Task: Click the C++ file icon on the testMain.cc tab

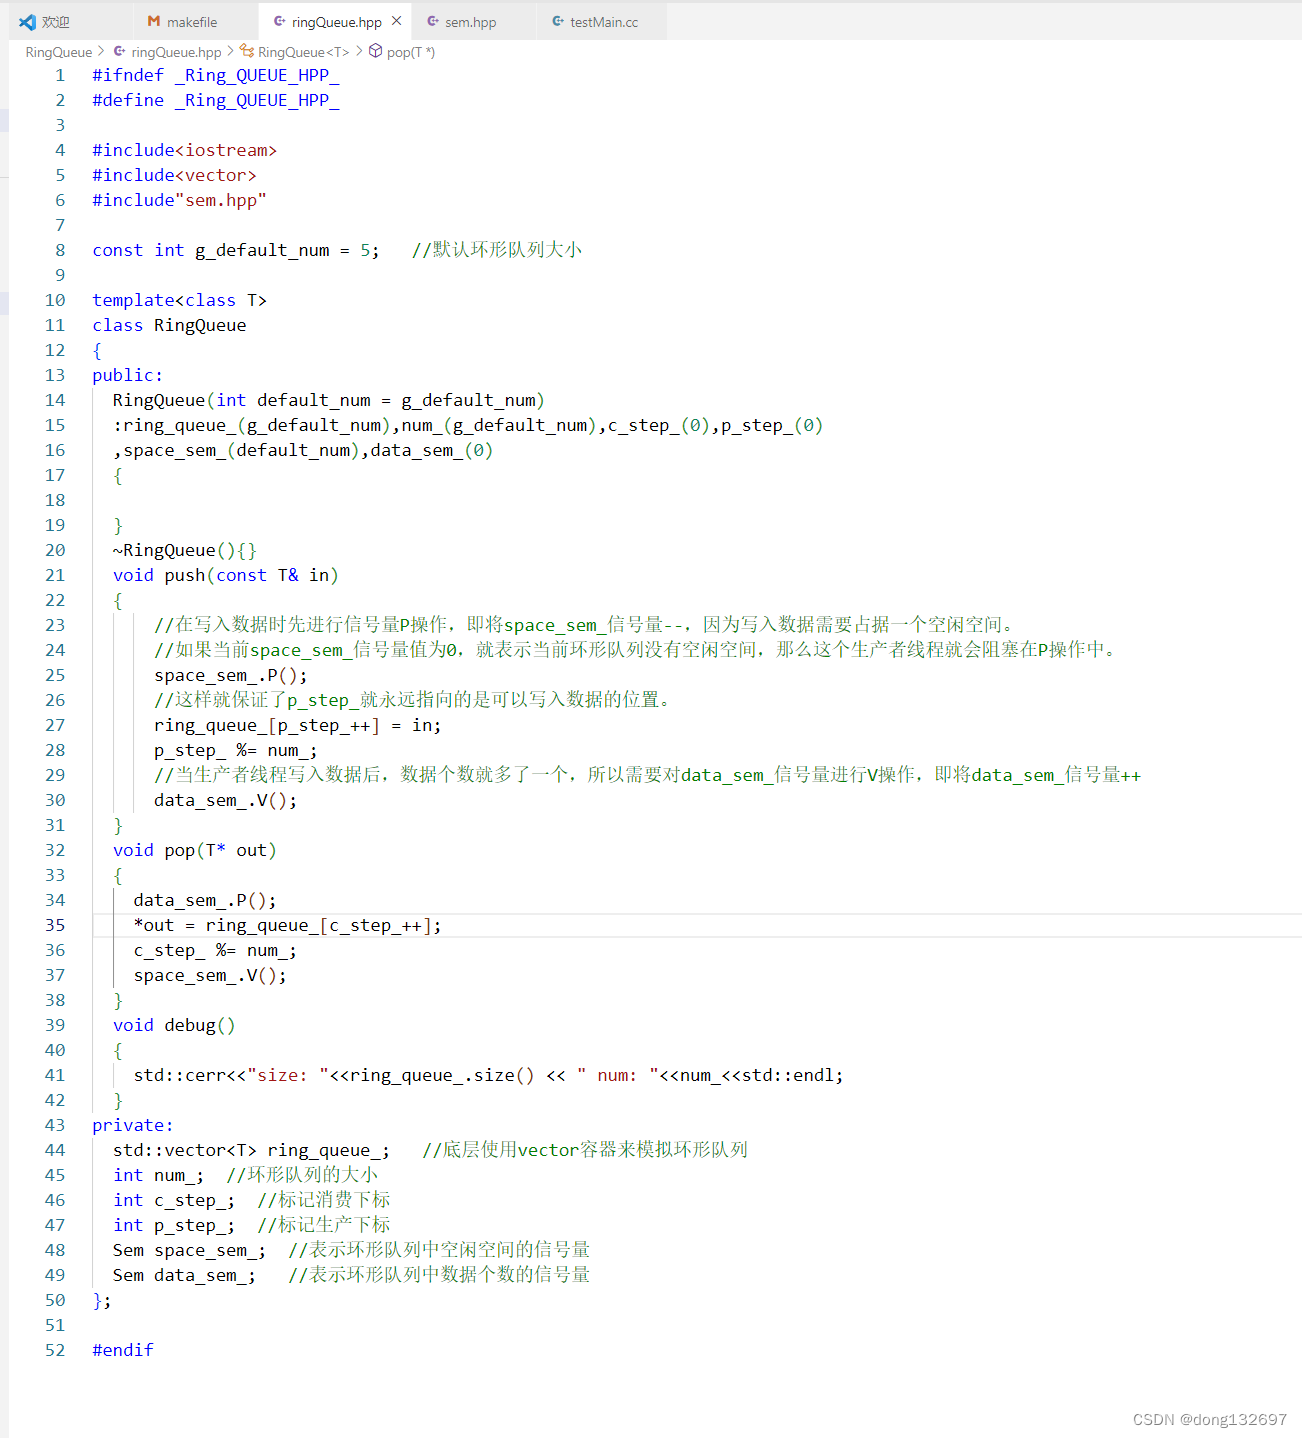Action: click(558, 21)
